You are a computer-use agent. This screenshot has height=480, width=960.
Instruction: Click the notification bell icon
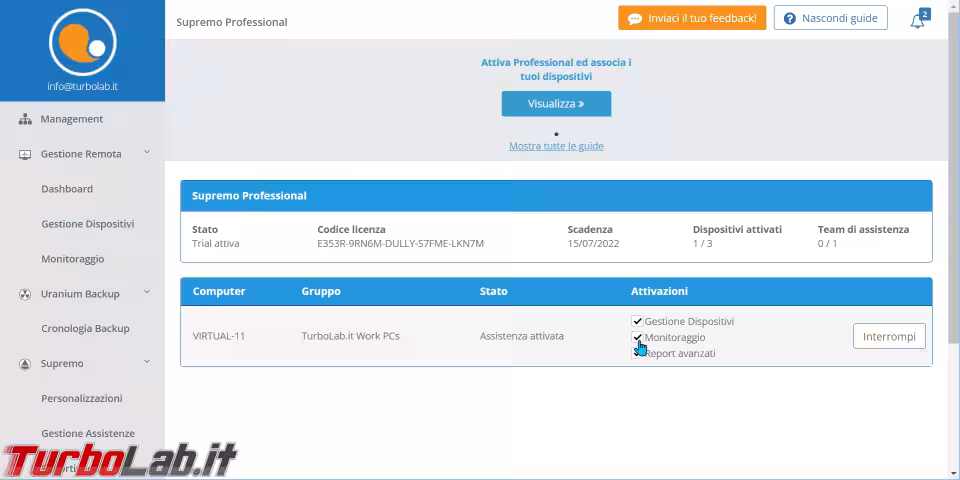pyautogui.click(x=917, y=20)
